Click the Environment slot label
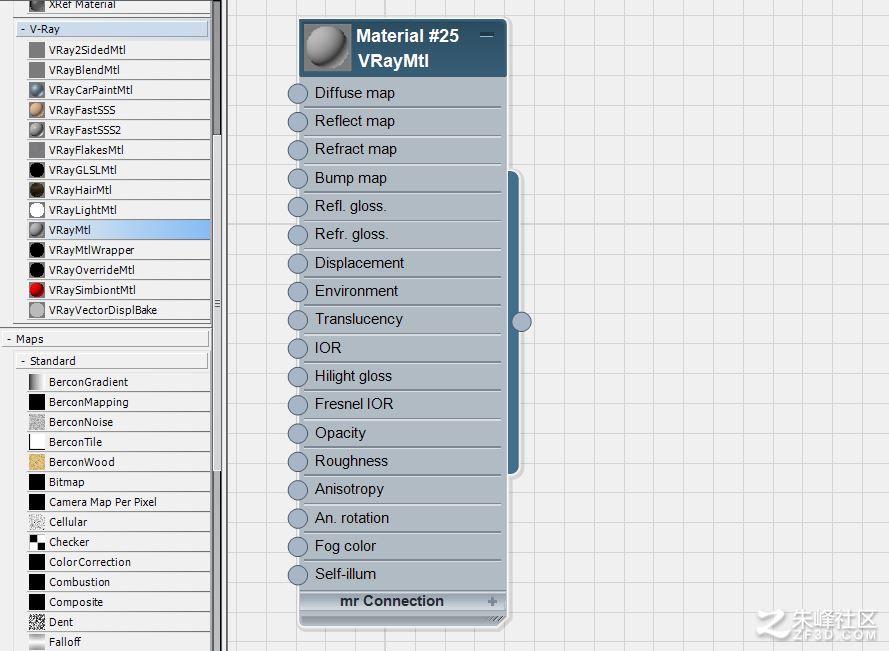 click(x=356, y=291)
